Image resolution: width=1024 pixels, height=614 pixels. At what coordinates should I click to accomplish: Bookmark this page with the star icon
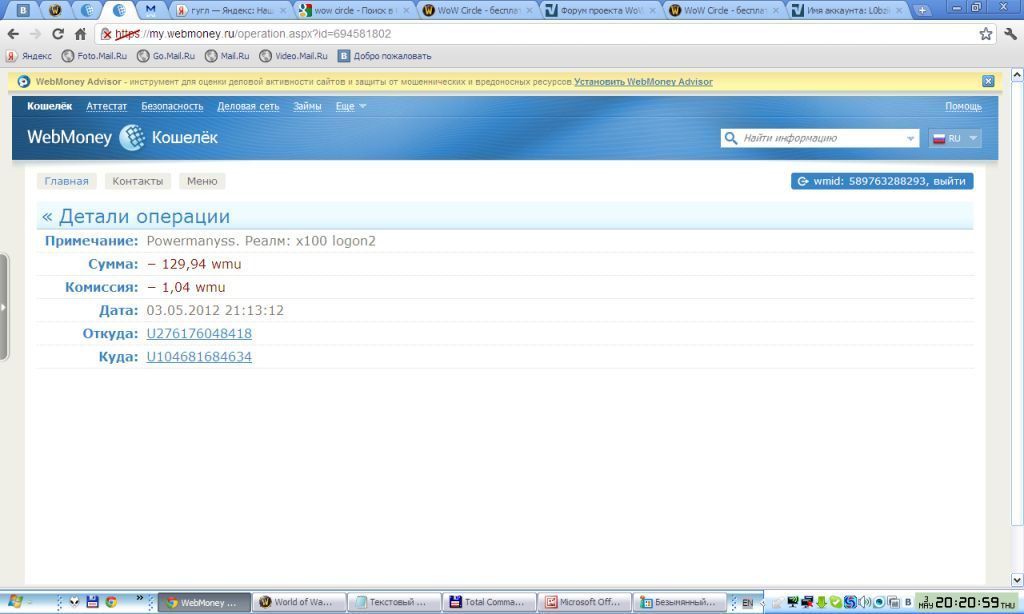click(x=986, y=34)
